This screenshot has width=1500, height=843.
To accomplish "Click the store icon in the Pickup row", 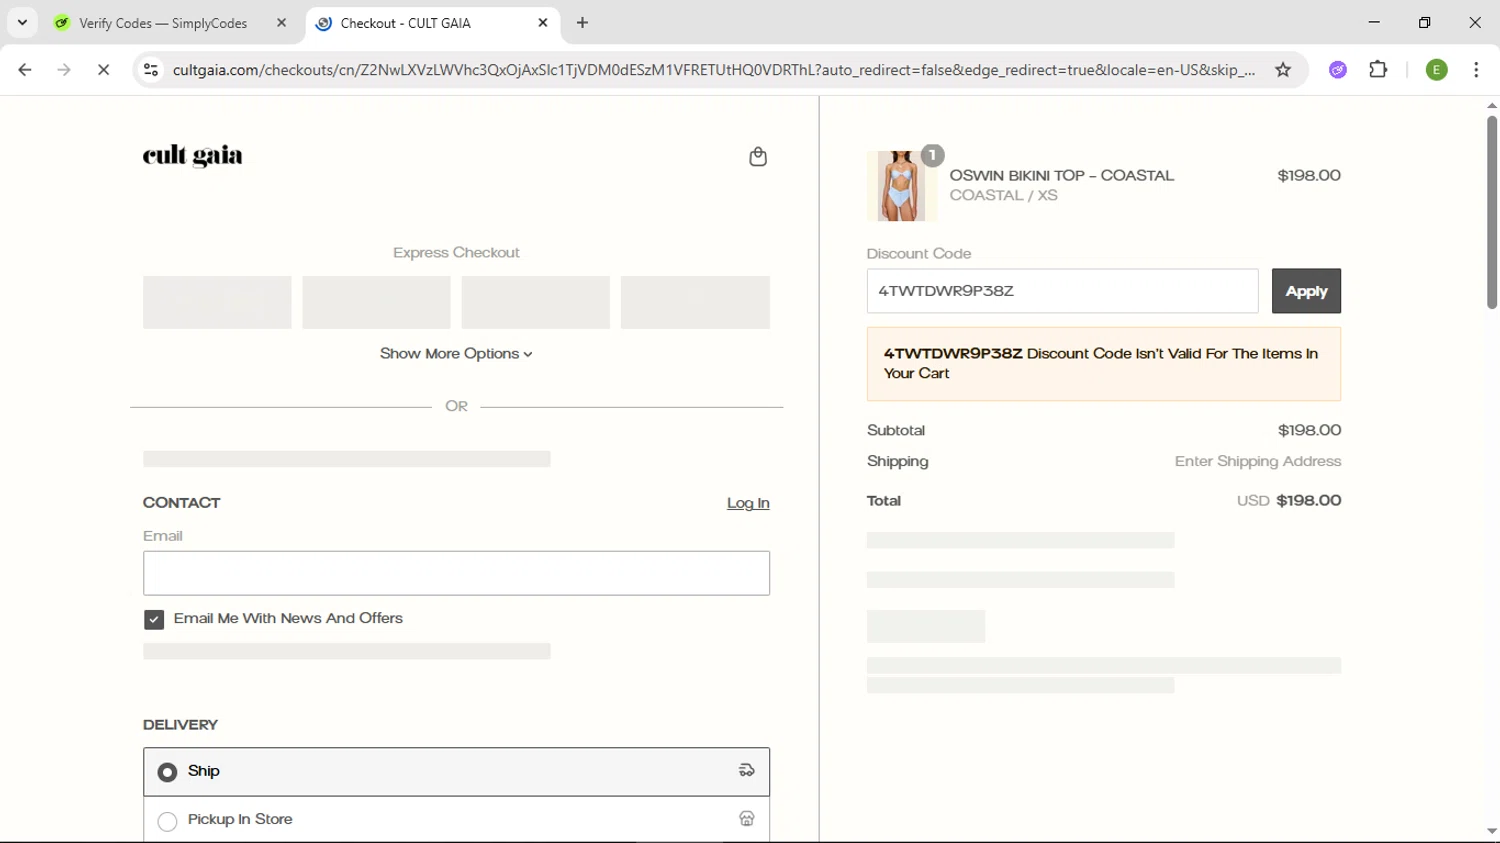I will point(747,819).
